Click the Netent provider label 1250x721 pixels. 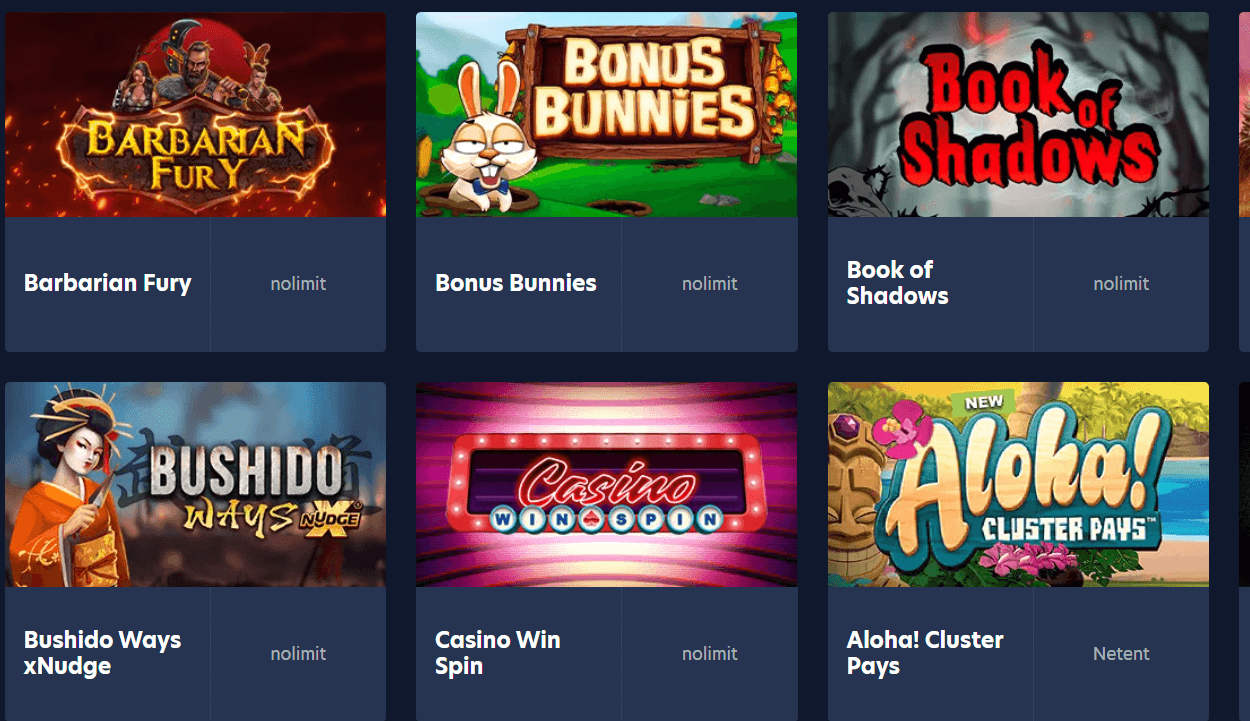[x=1121, y=654]
